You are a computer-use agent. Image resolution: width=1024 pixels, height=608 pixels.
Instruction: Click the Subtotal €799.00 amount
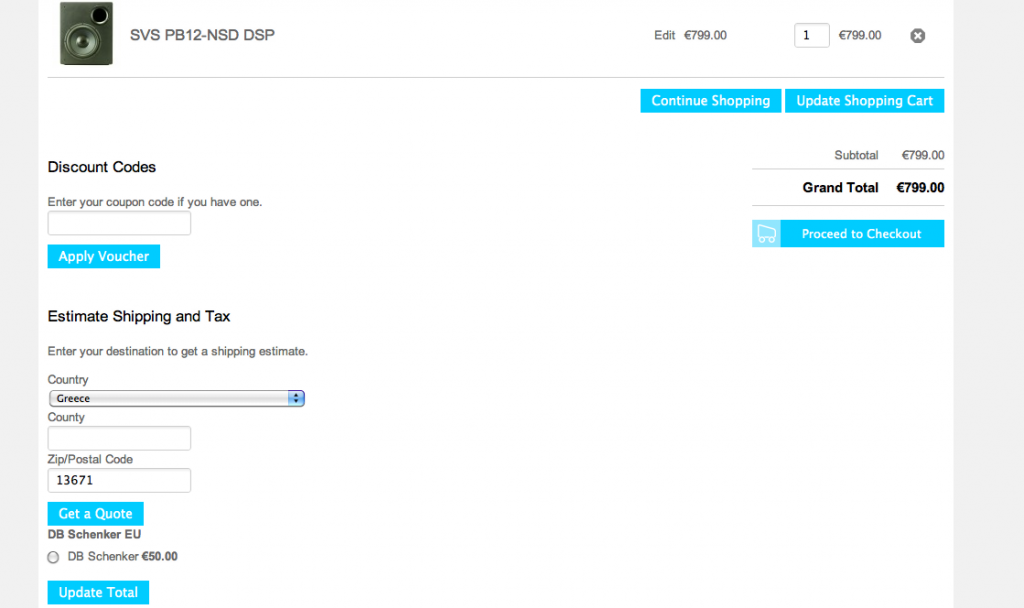pos(923,155)
